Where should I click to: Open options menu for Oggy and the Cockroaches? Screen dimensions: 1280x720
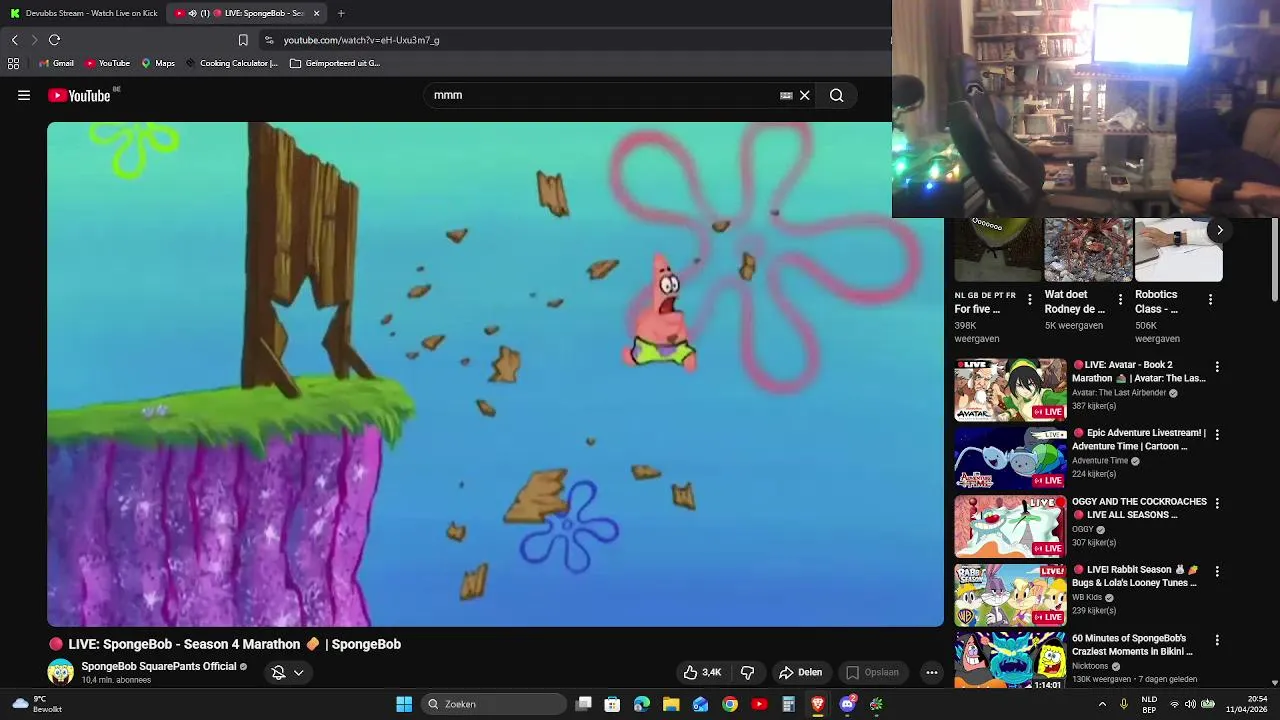(x=1217, y=503)
